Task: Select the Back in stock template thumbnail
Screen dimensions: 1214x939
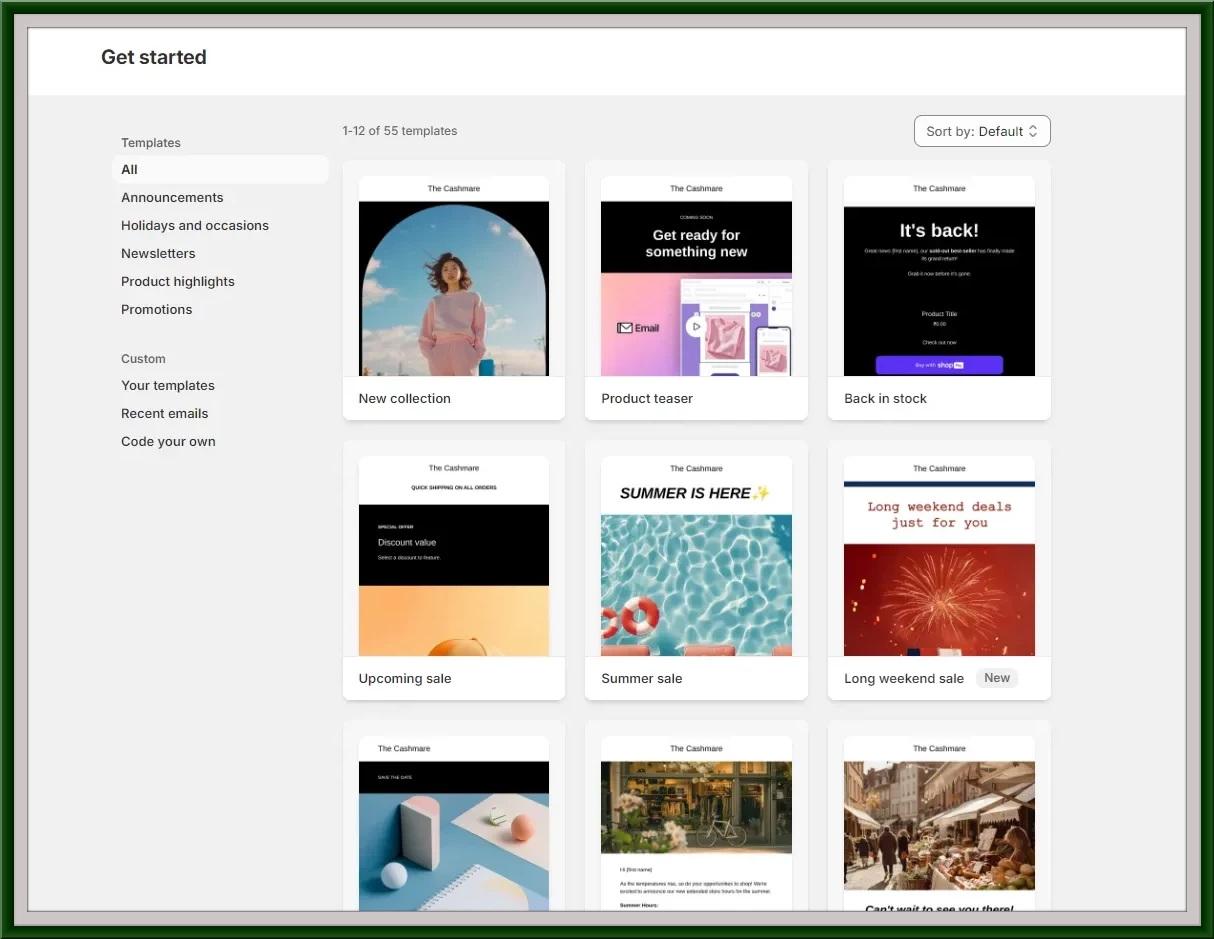Action: (939, 276)
